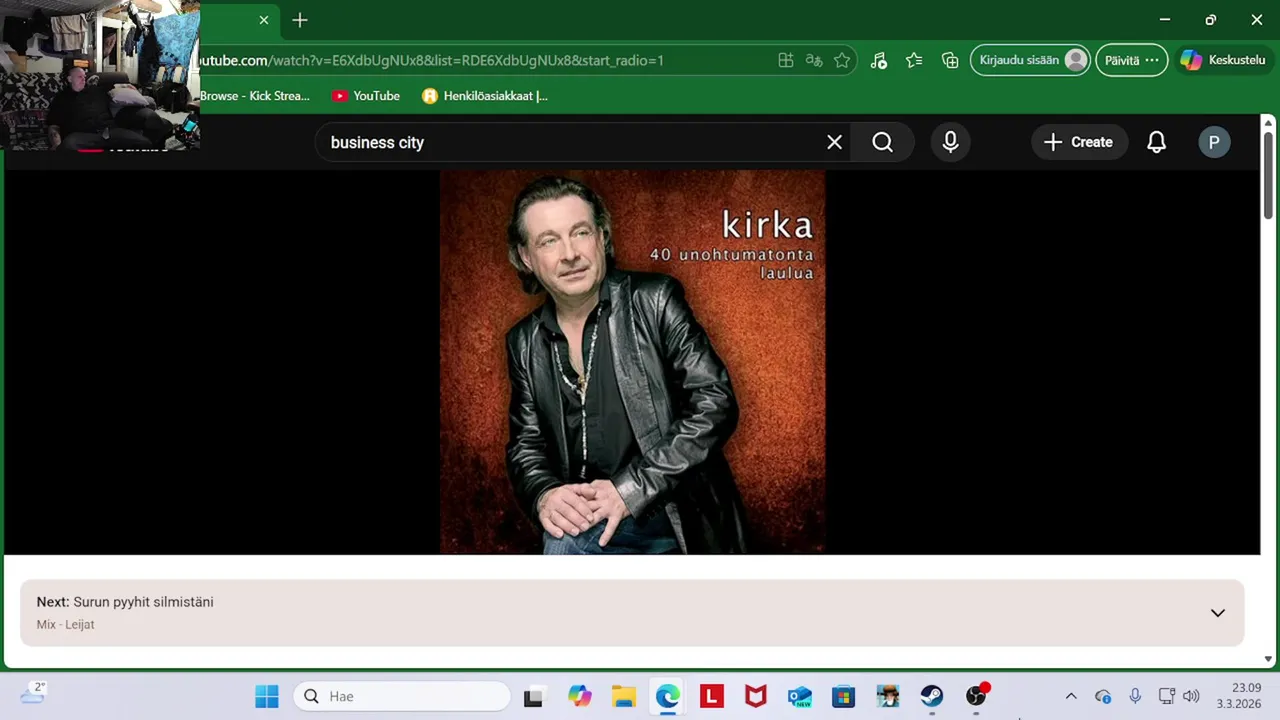Open the Windows Start menu
This screenshot has width=1280, height=720.
click(x=267, y=696)
